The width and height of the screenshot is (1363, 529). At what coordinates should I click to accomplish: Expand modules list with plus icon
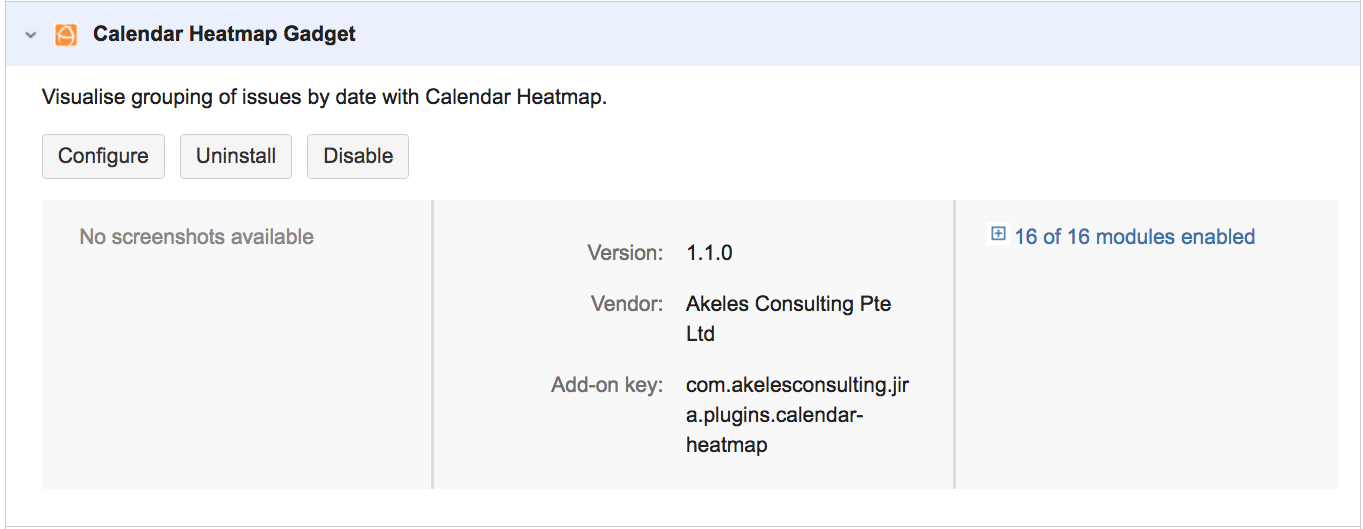pyautogui.click(x=997, y=234)
